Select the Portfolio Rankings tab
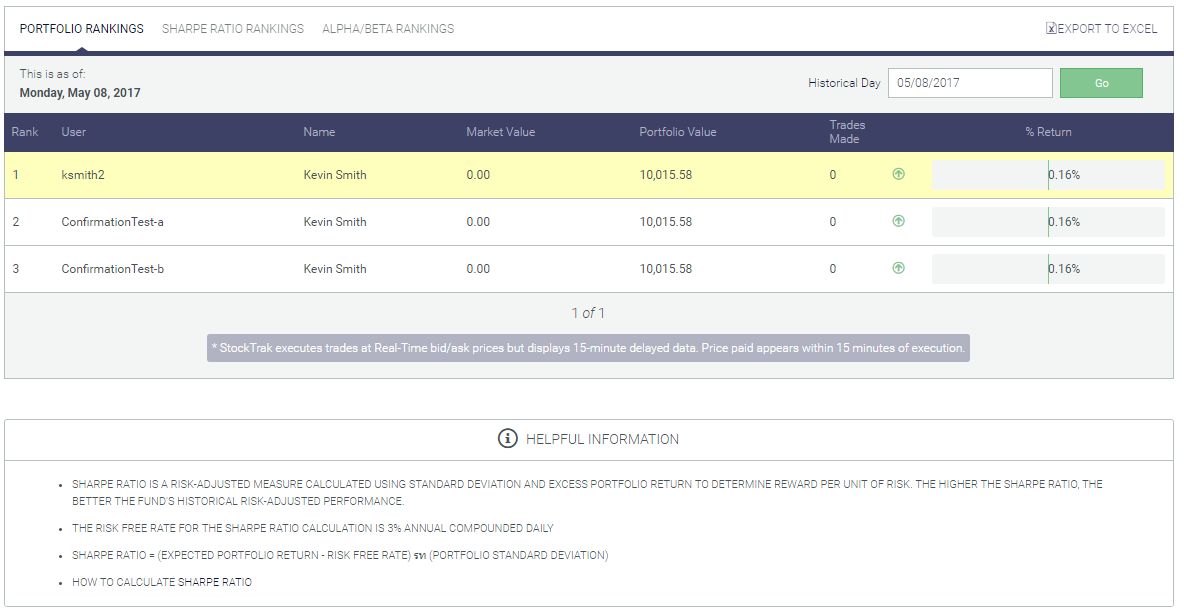Viewport: 1184px width, 616px height. [x=82, y=29]
